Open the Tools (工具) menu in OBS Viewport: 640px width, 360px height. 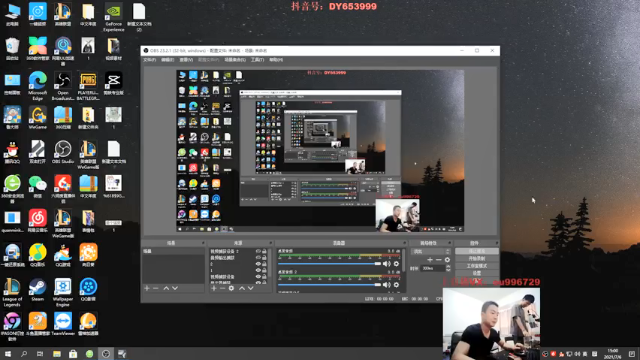click(257, 60)
